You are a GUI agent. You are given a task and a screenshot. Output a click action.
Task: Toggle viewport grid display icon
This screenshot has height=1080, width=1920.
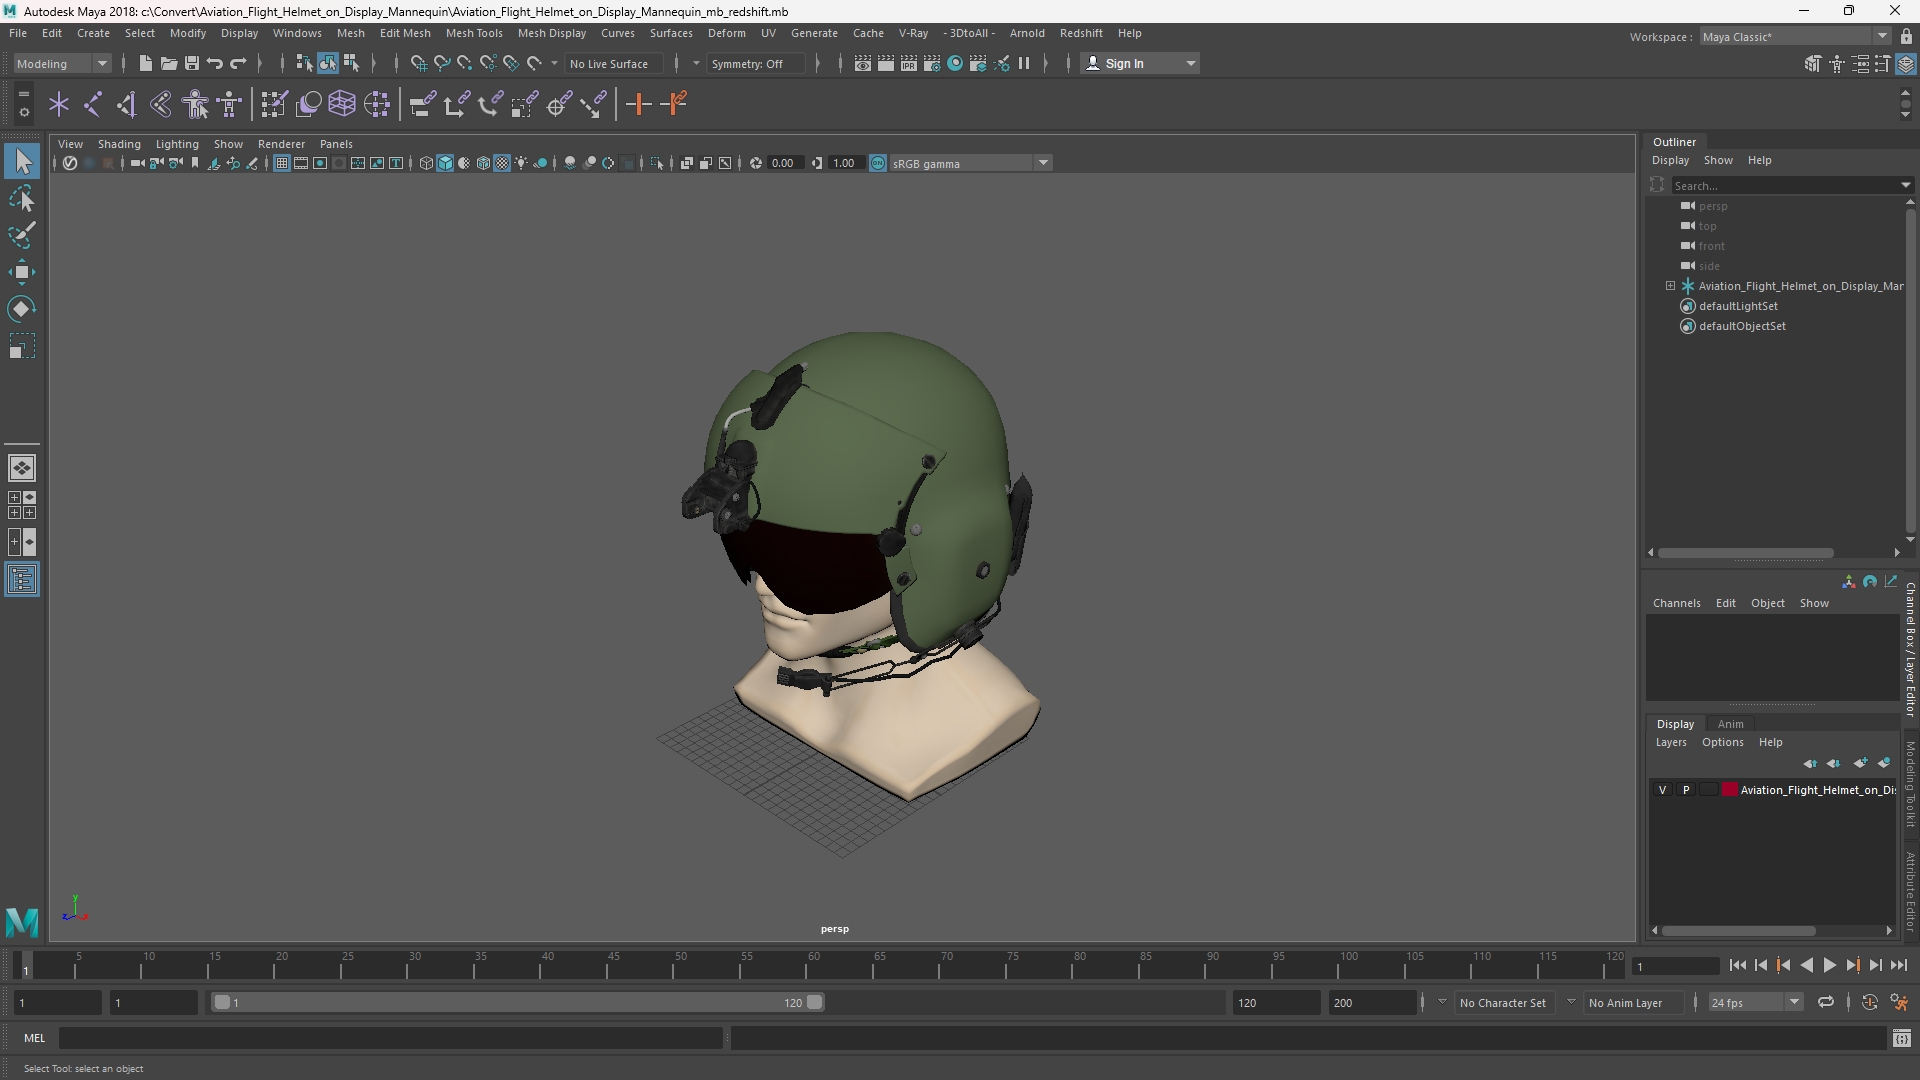pos(282,163)
